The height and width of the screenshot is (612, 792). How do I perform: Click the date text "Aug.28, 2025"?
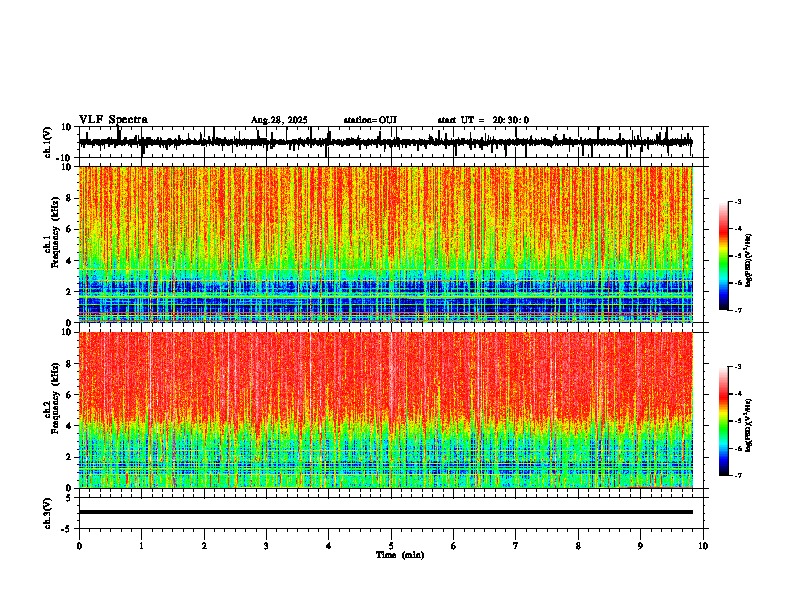(279, 120)
